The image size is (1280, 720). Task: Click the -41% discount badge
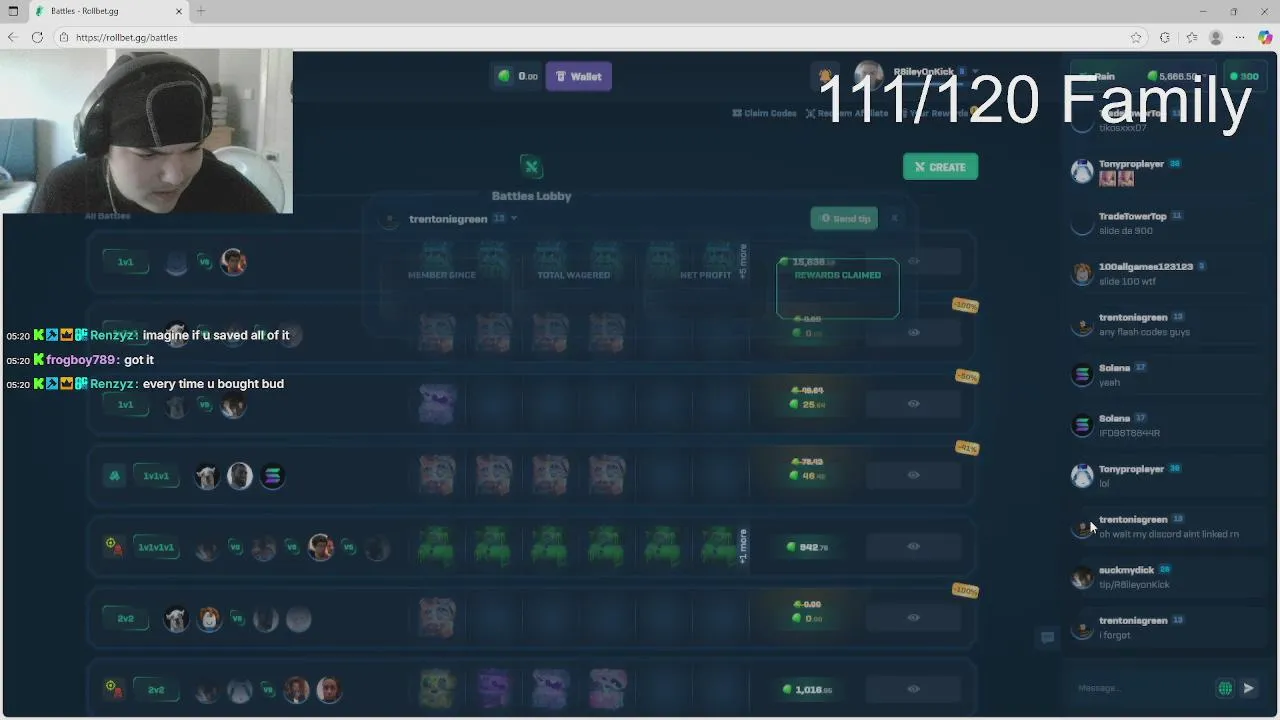966,448
